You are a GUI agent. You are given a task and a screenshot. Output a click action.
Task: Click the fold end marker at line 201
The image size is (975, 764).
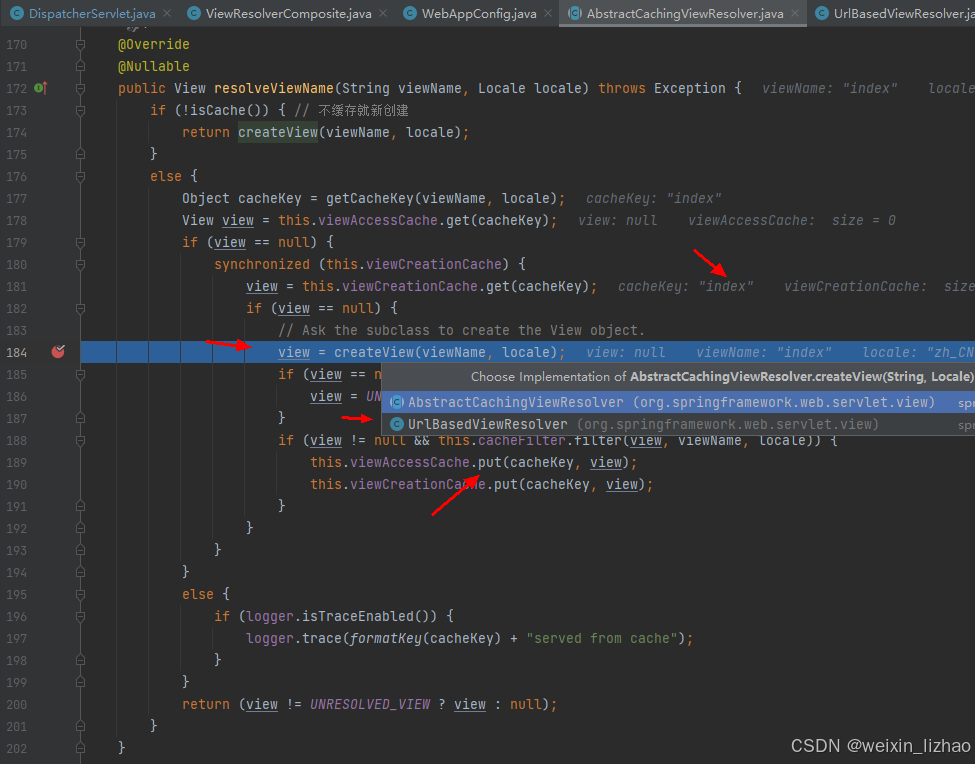pos(80,726)
